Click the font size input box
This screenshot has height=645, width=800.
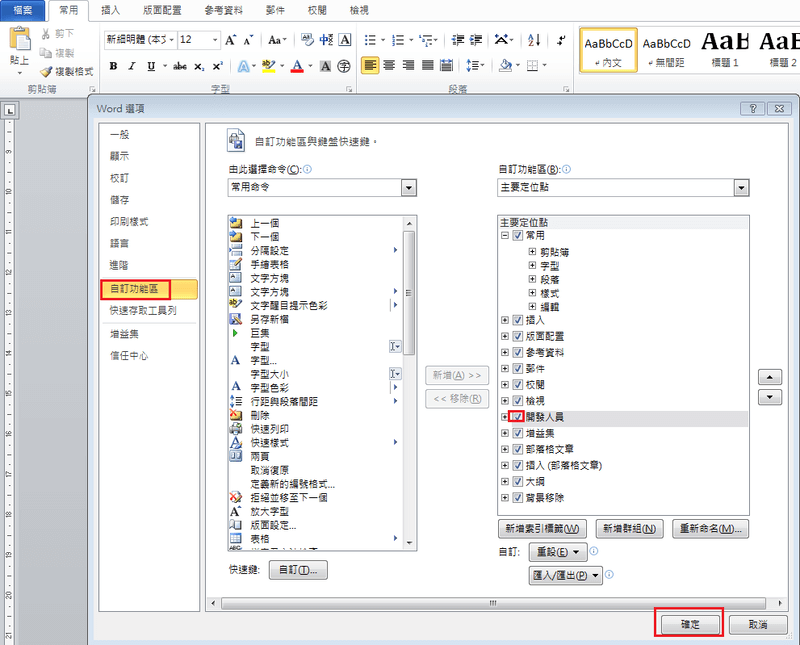pyautogui.click(x=194, y=40)
